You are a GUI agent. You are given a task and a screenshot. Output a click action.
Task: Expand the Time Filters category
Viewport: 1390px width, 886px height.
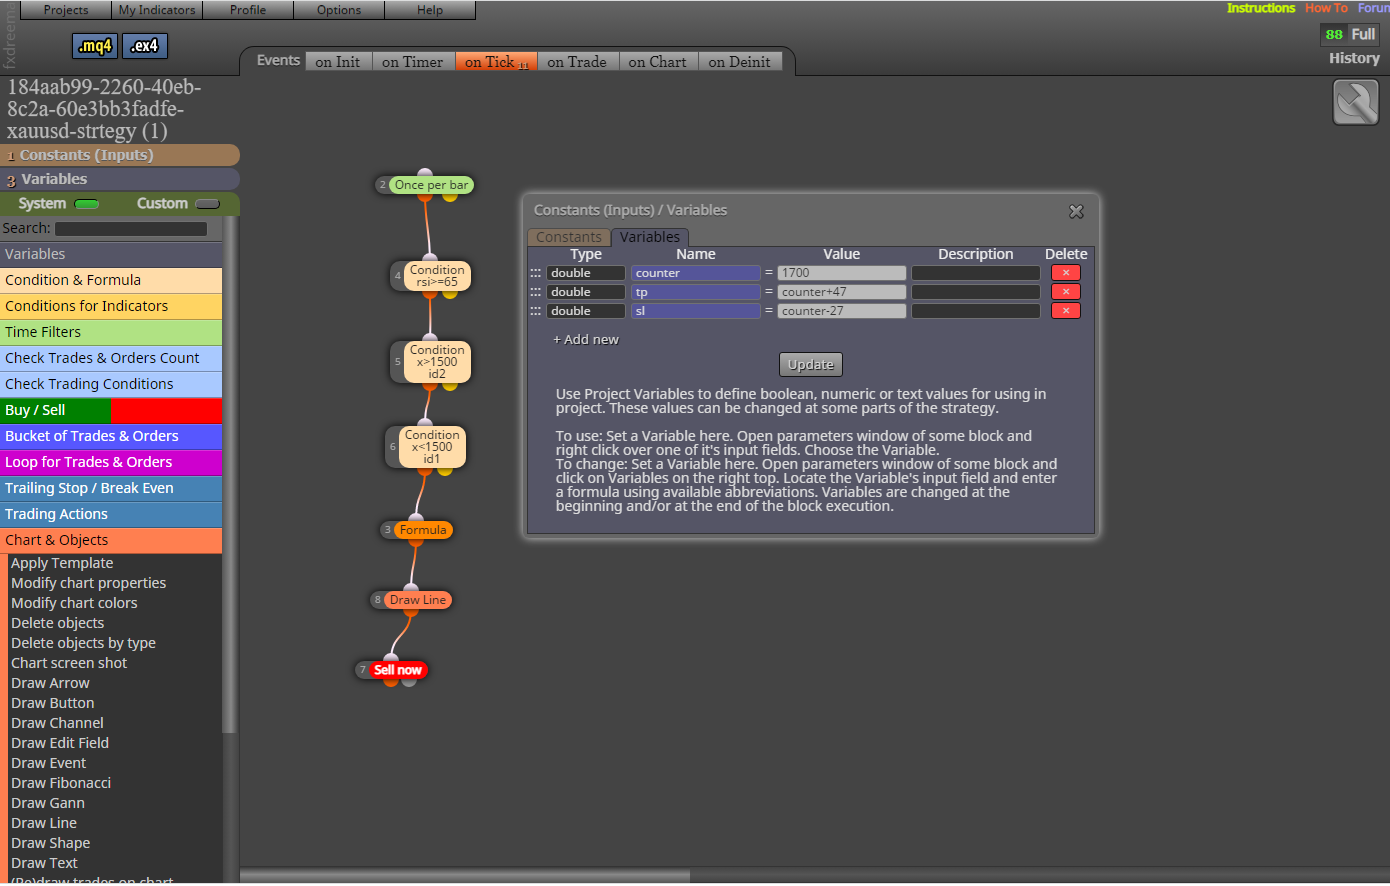point(111,332)
